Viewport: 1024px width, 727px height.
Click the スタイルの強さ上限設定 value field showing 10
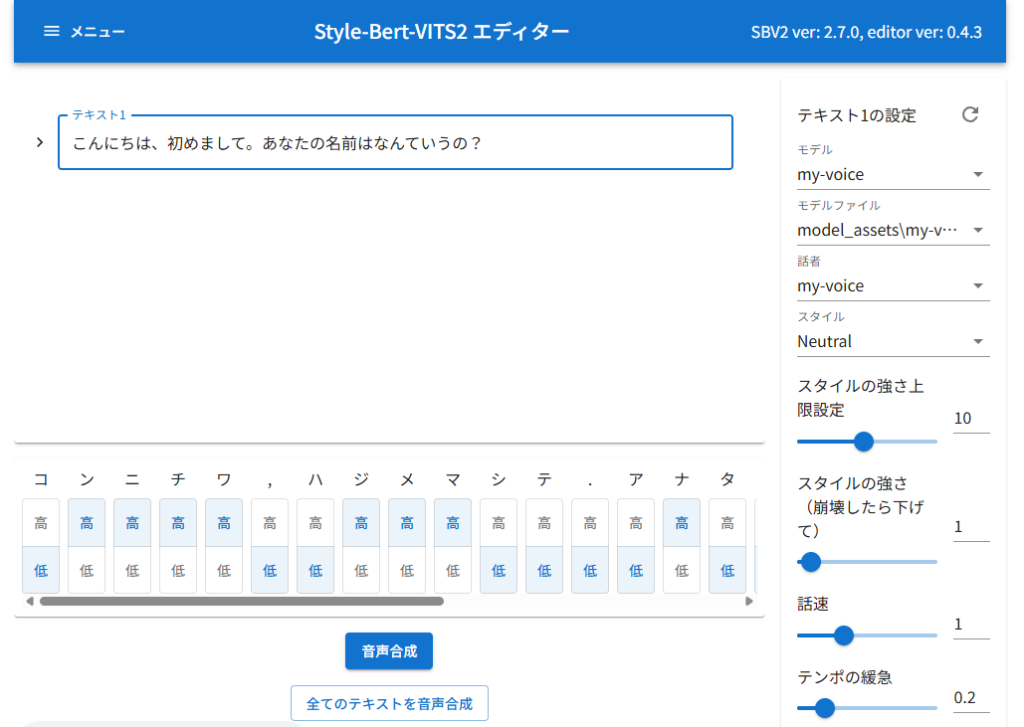click(x=971, y=418)
